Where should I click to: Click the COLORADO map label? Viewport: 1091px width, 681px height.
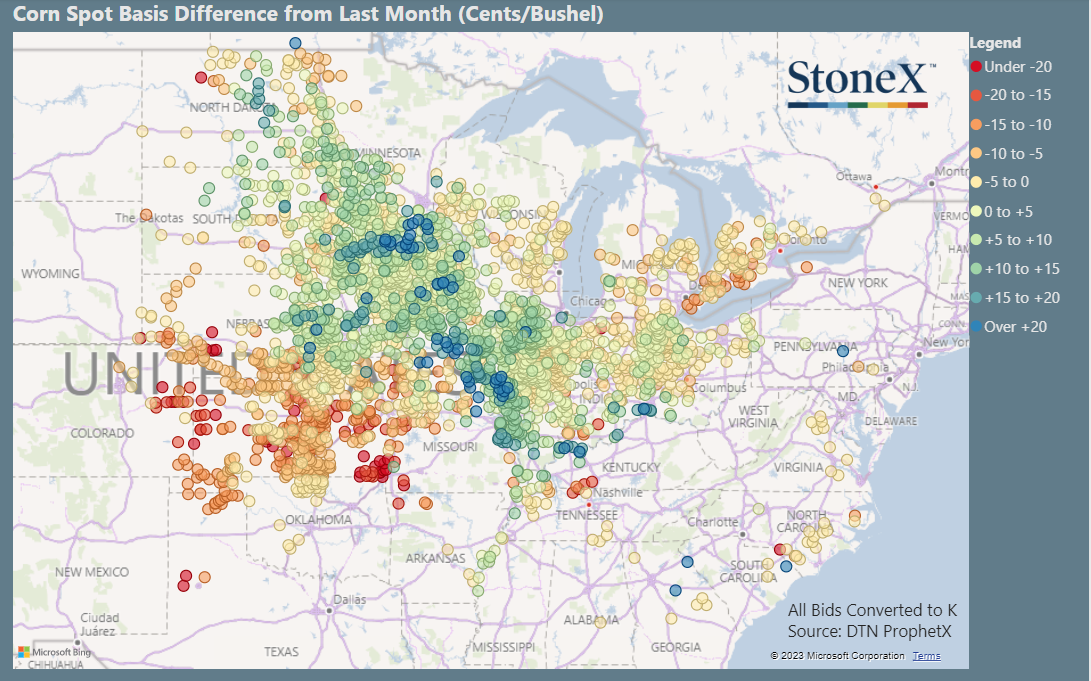(x=102, y=433)
